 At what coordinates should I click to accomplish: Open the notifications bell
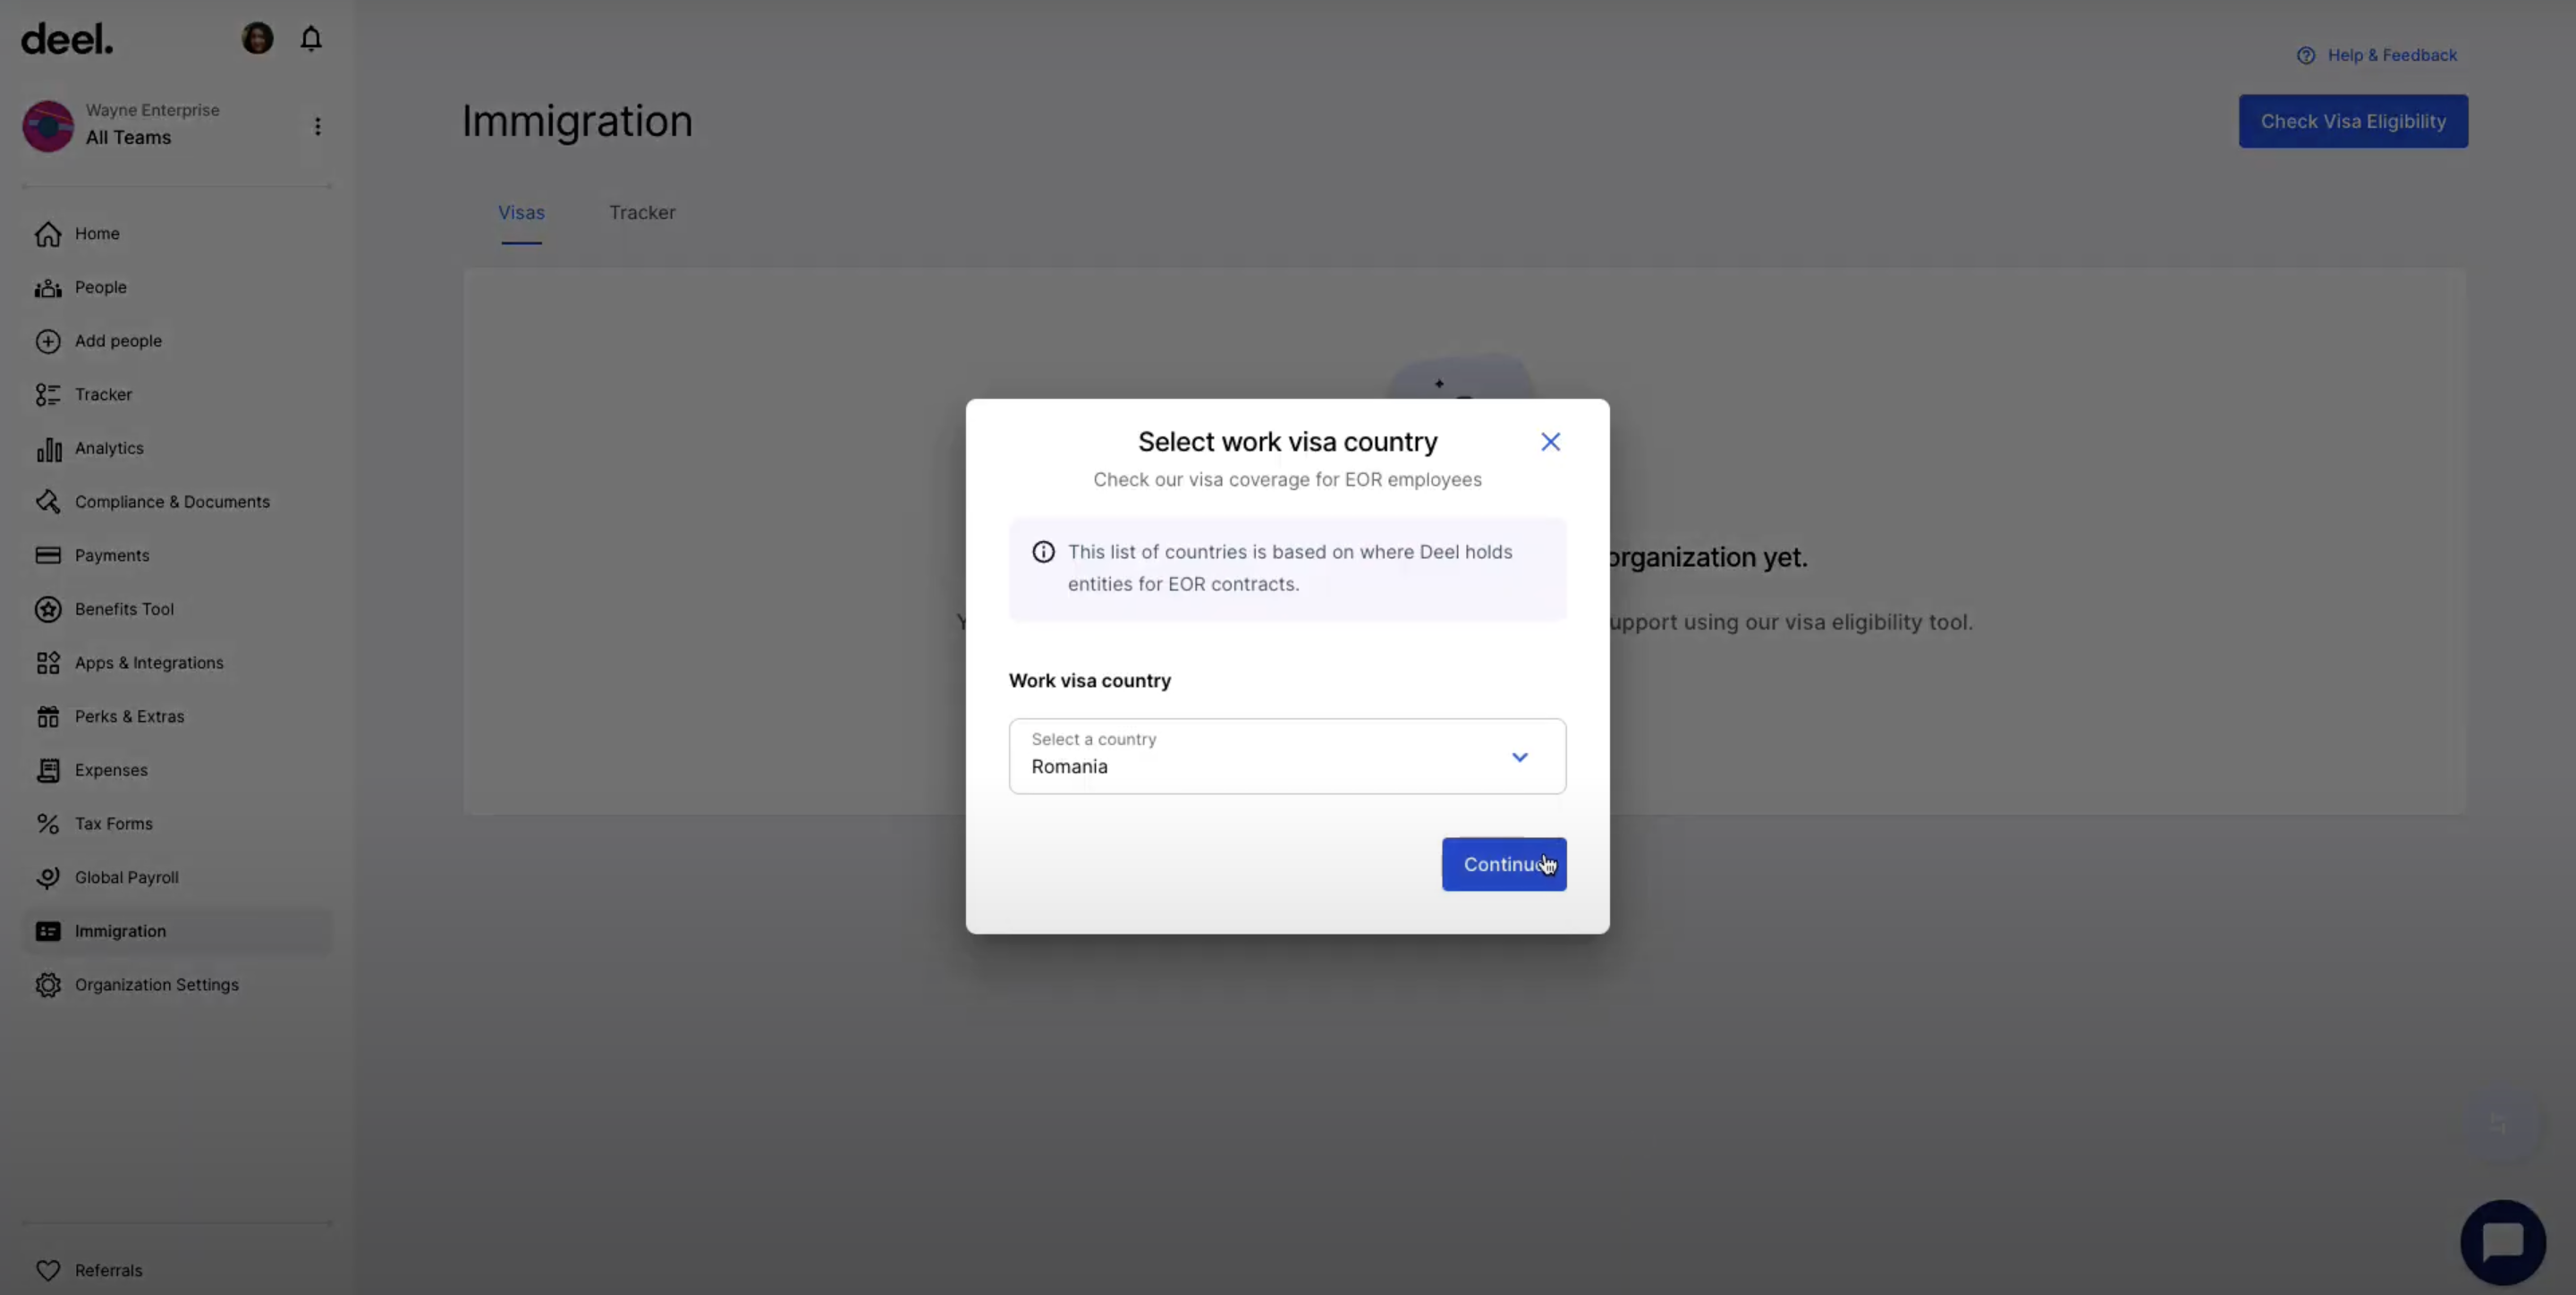pyautogui.click(x=311, y=38)
